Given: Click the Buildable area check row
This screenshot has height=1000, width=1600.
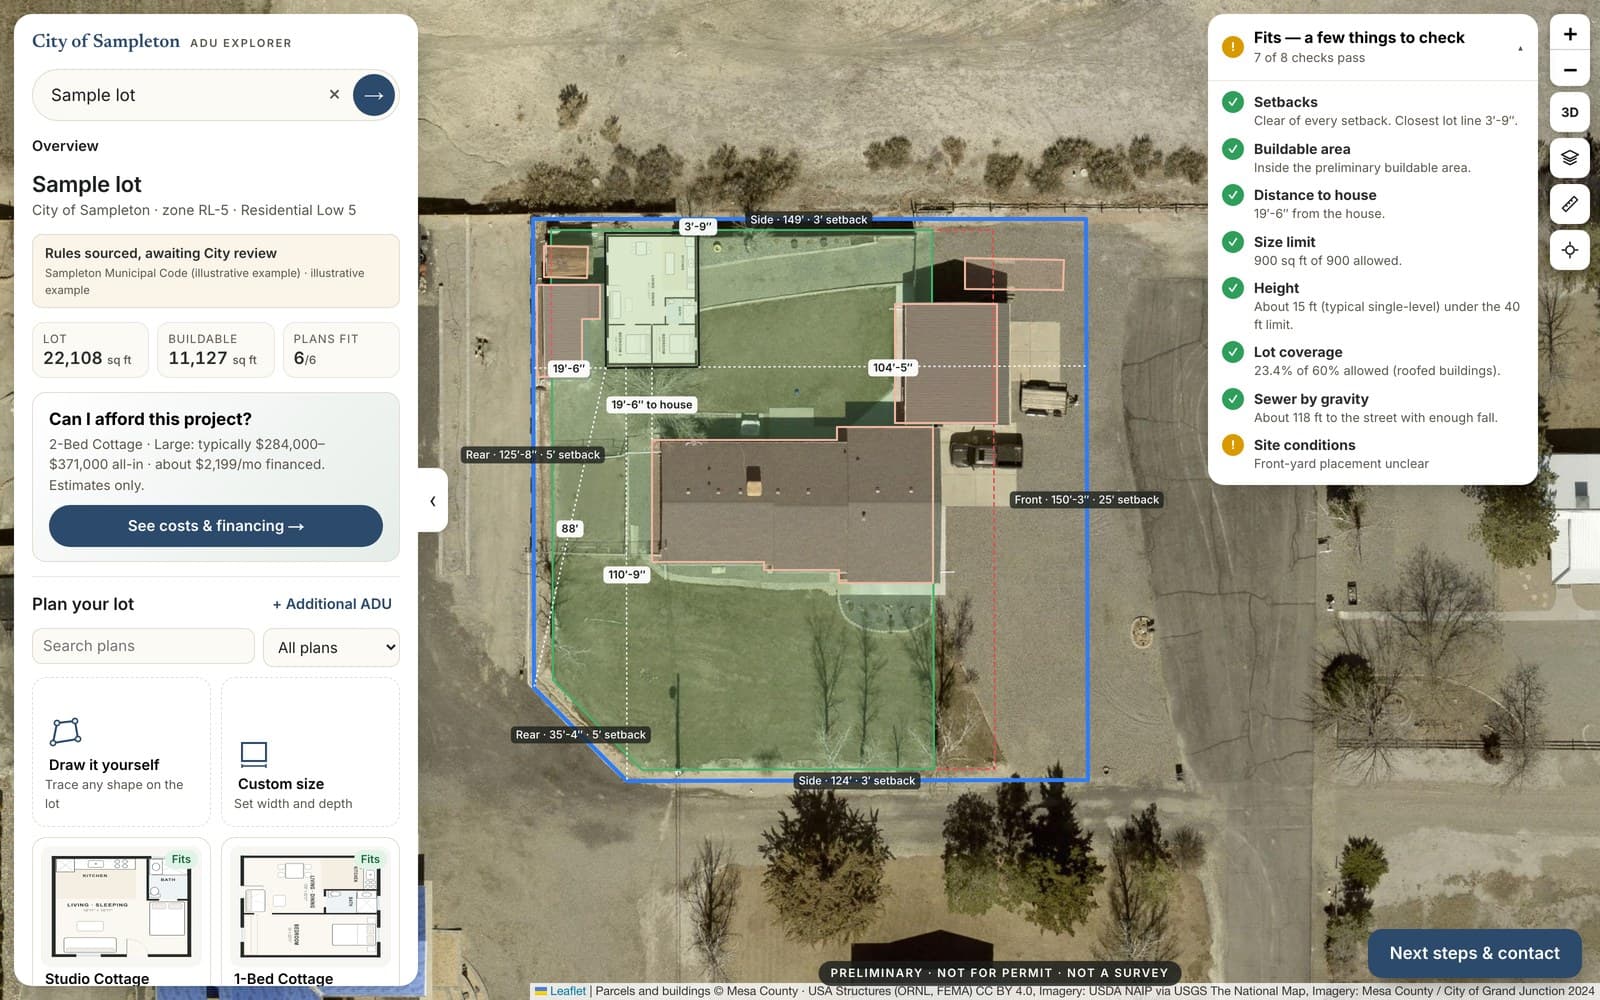Looking at the screenshot, I should pos(1372,158).
